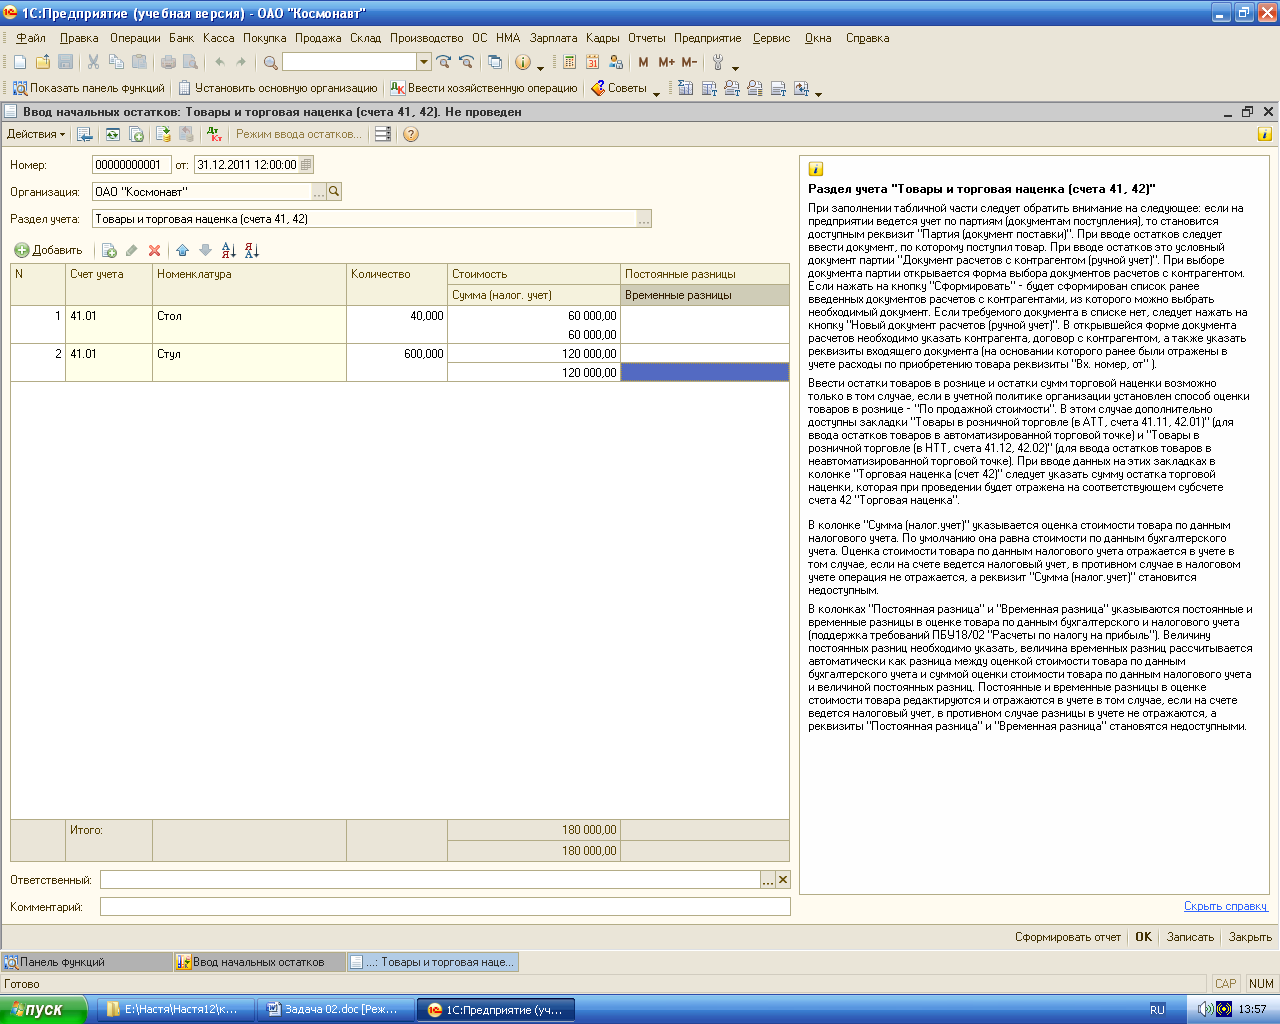Move row up with blue arrow icon

point(182,250)
